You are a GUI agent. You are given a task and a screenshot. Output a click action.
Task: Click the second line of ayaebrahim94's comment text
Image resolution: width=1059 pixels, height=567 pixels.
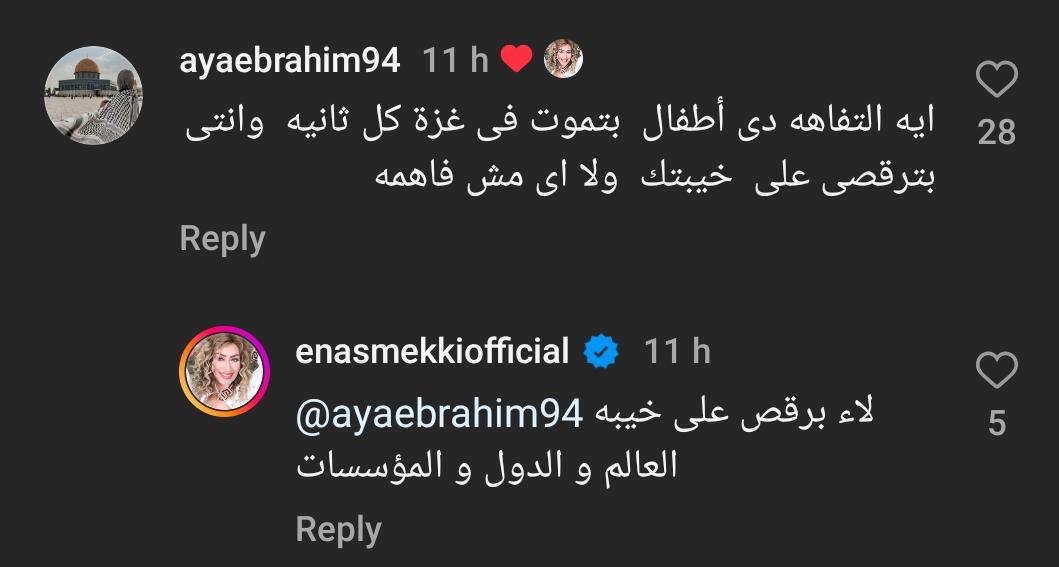point(655,176)
